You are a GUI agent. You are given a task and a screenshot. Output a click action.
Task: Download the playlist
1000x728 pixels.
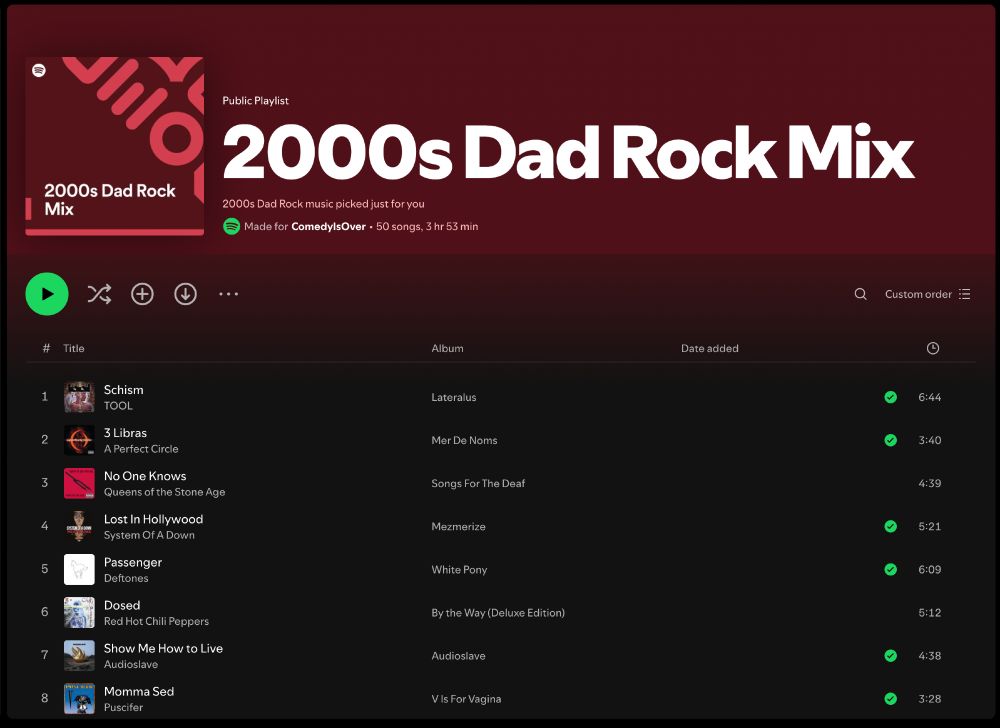coord(186,294)
